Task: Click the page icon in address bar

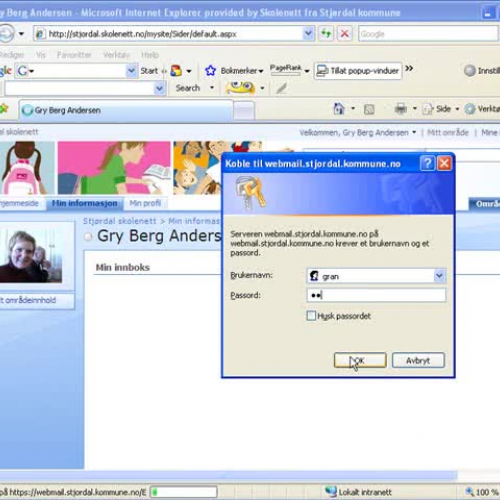Action: click(x=40, y=34)
